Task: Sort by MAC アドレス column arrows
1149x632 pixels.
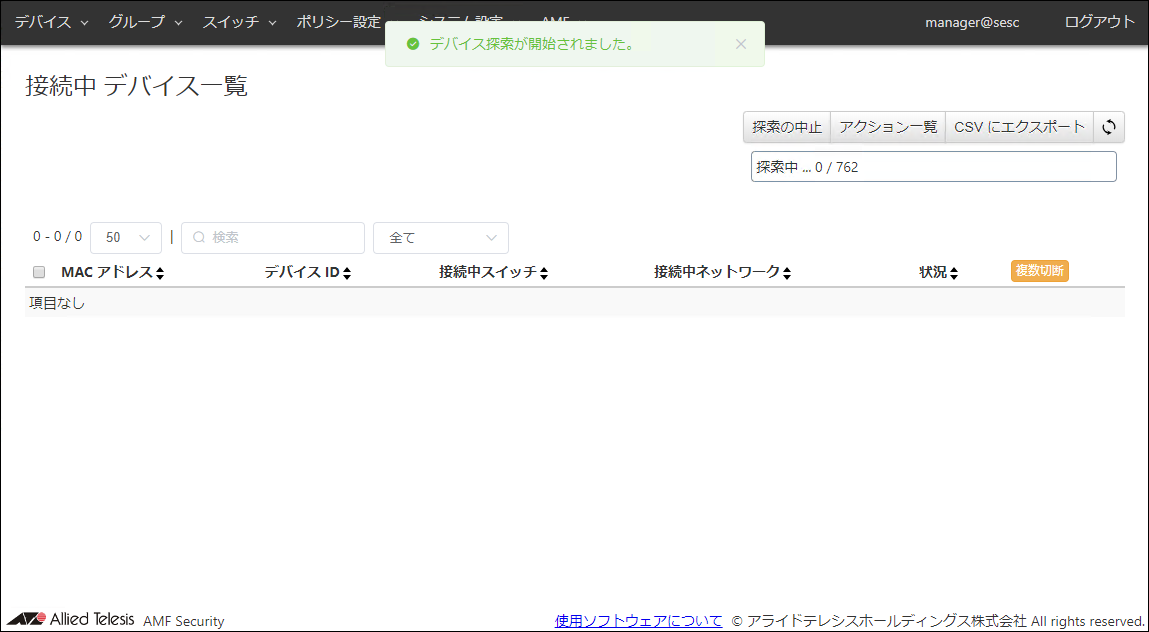Action: [x=159, y=273]
